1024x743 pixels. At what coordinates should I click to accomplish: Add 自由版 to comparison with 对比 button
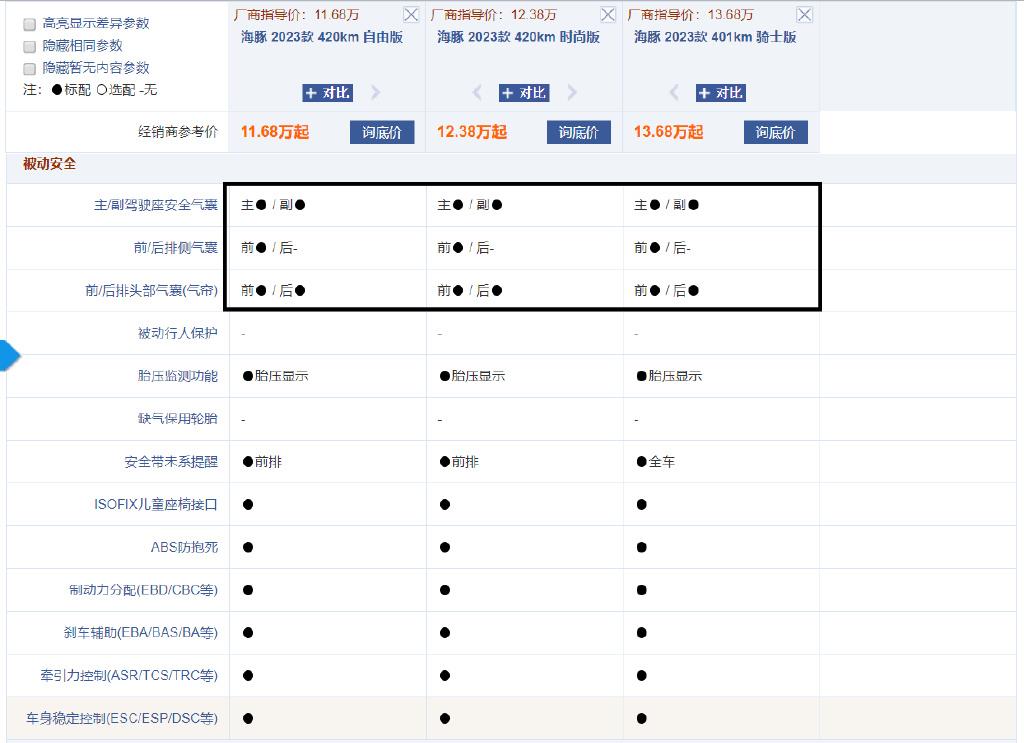click(x=328, y=93)
